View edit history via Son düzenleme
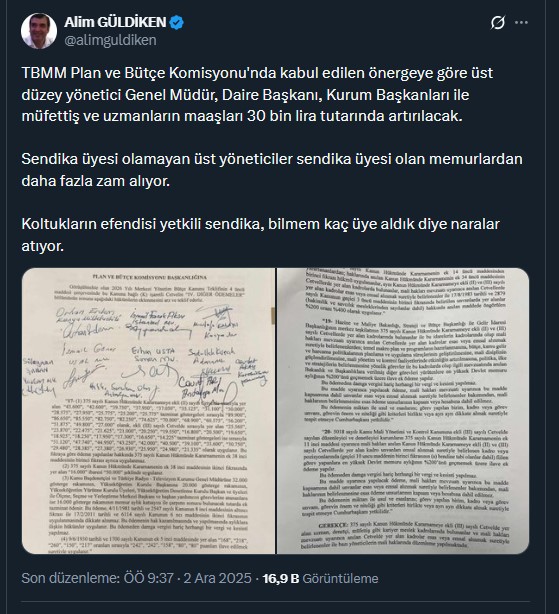The height and width of the screenshot is (614, 559). coord(70,578)
